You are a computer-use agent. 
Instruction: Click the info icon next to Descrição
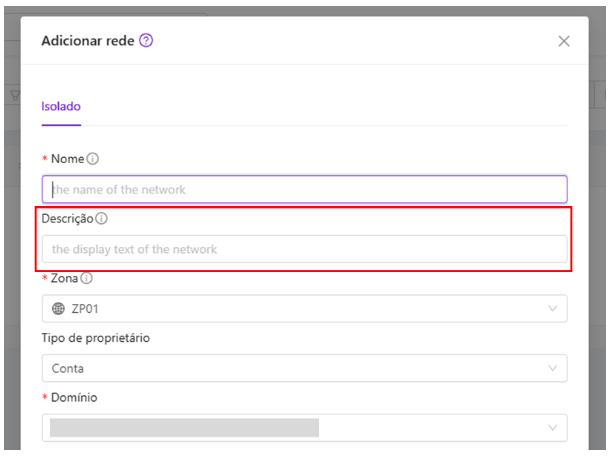point(102,219)
